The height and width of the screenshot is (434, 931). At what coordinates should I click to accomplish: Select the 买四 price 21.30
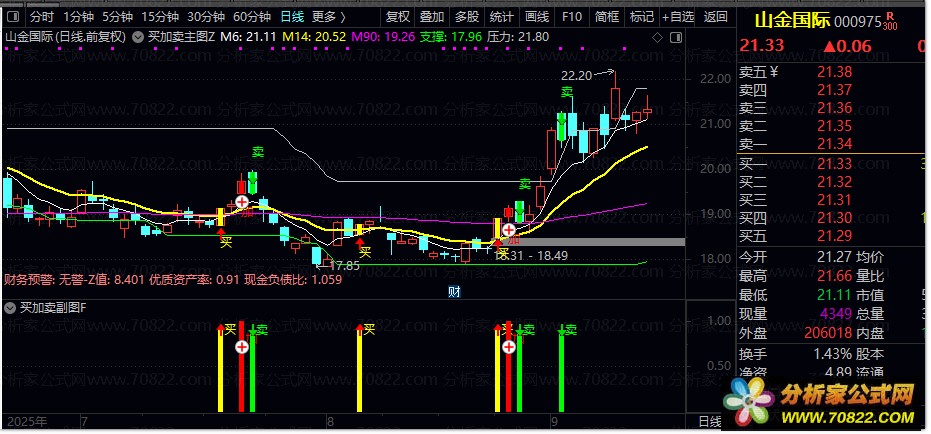(834, 218)
